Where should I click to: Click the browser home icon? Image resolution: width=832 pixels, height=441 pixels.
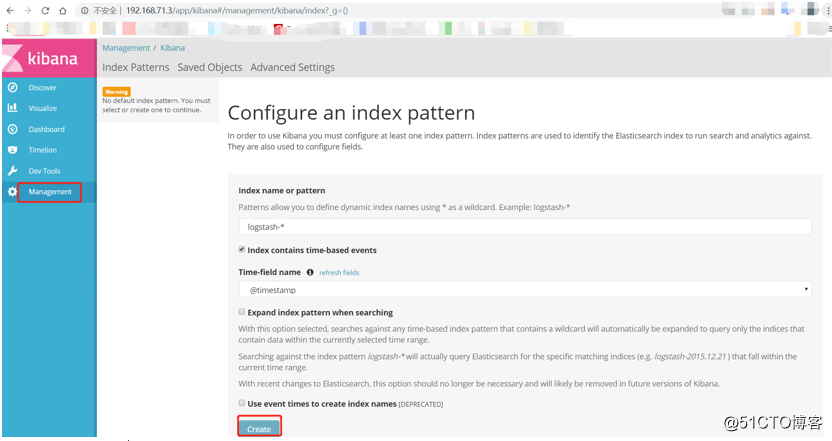[63, 11]
